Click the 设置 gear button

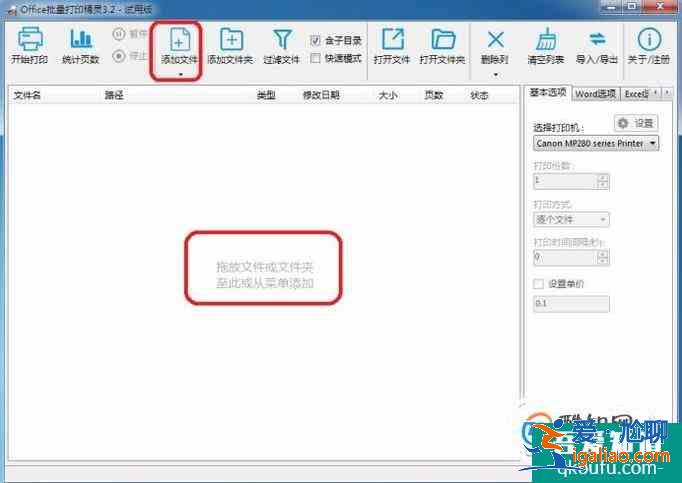636,123
